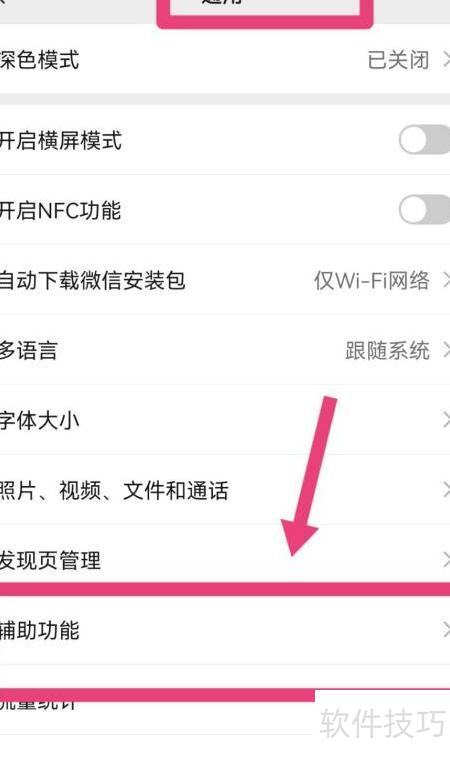Open 发现页管理

point(225,560)
